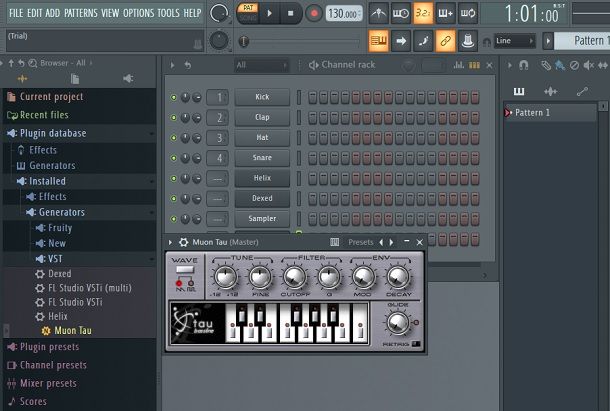Open the ADD menu

[53, 13]
